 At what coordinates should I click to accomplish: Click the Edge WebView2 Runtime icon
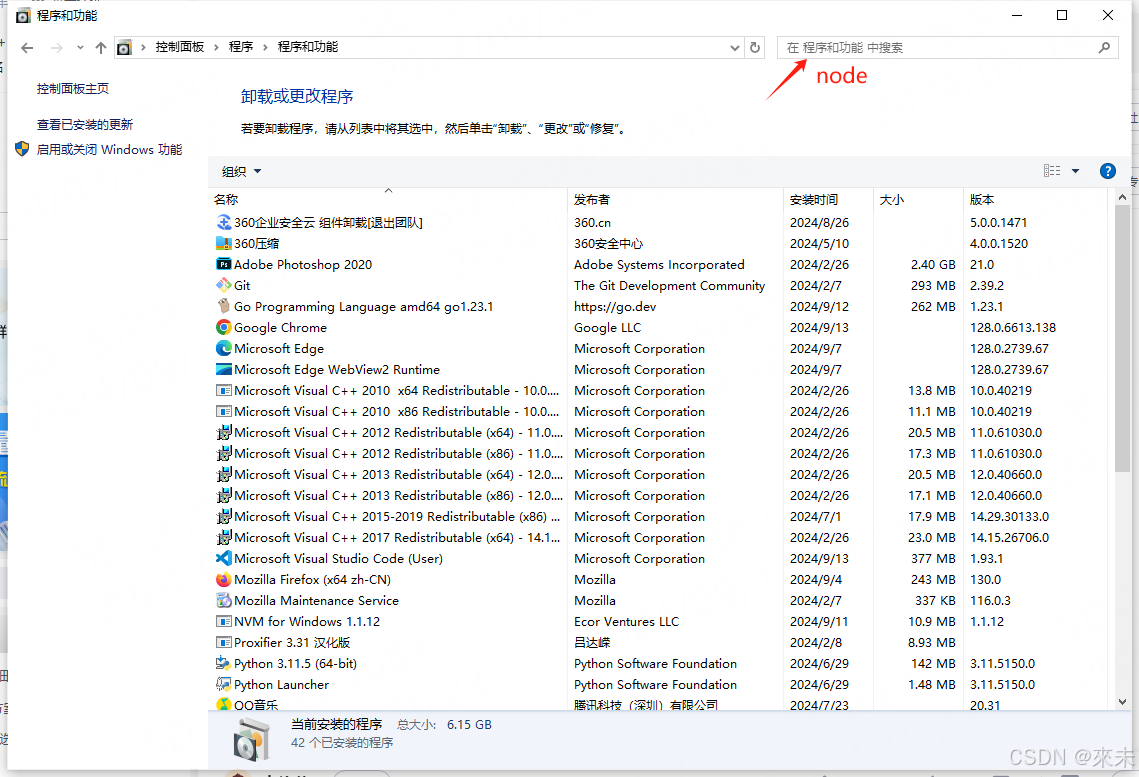click(224, 370)
